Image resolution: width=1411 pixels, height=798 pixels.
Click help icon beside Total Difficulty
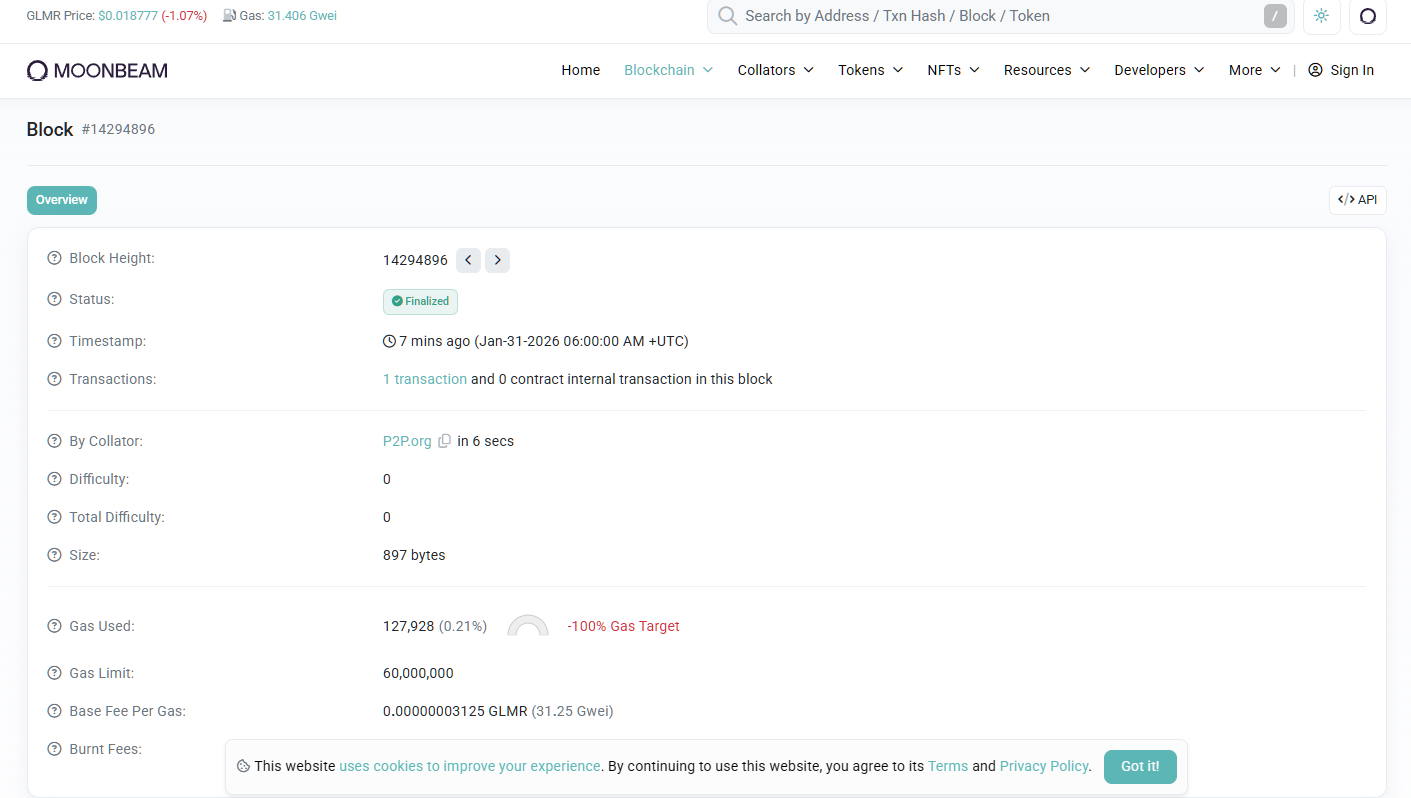(x=55, y=517)
